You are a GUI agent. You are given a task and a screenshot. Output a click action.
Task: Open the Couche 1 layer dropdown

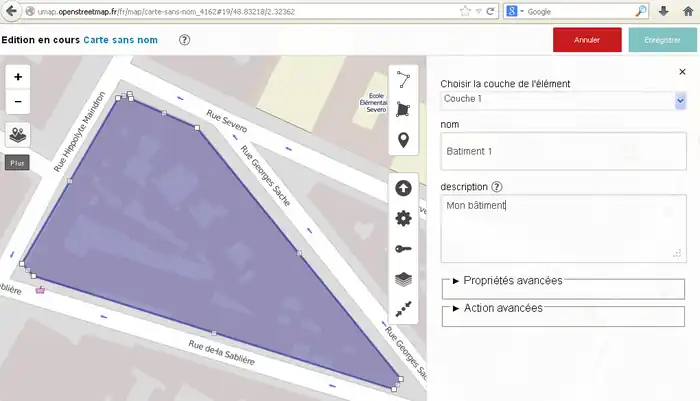pos(563,100)
